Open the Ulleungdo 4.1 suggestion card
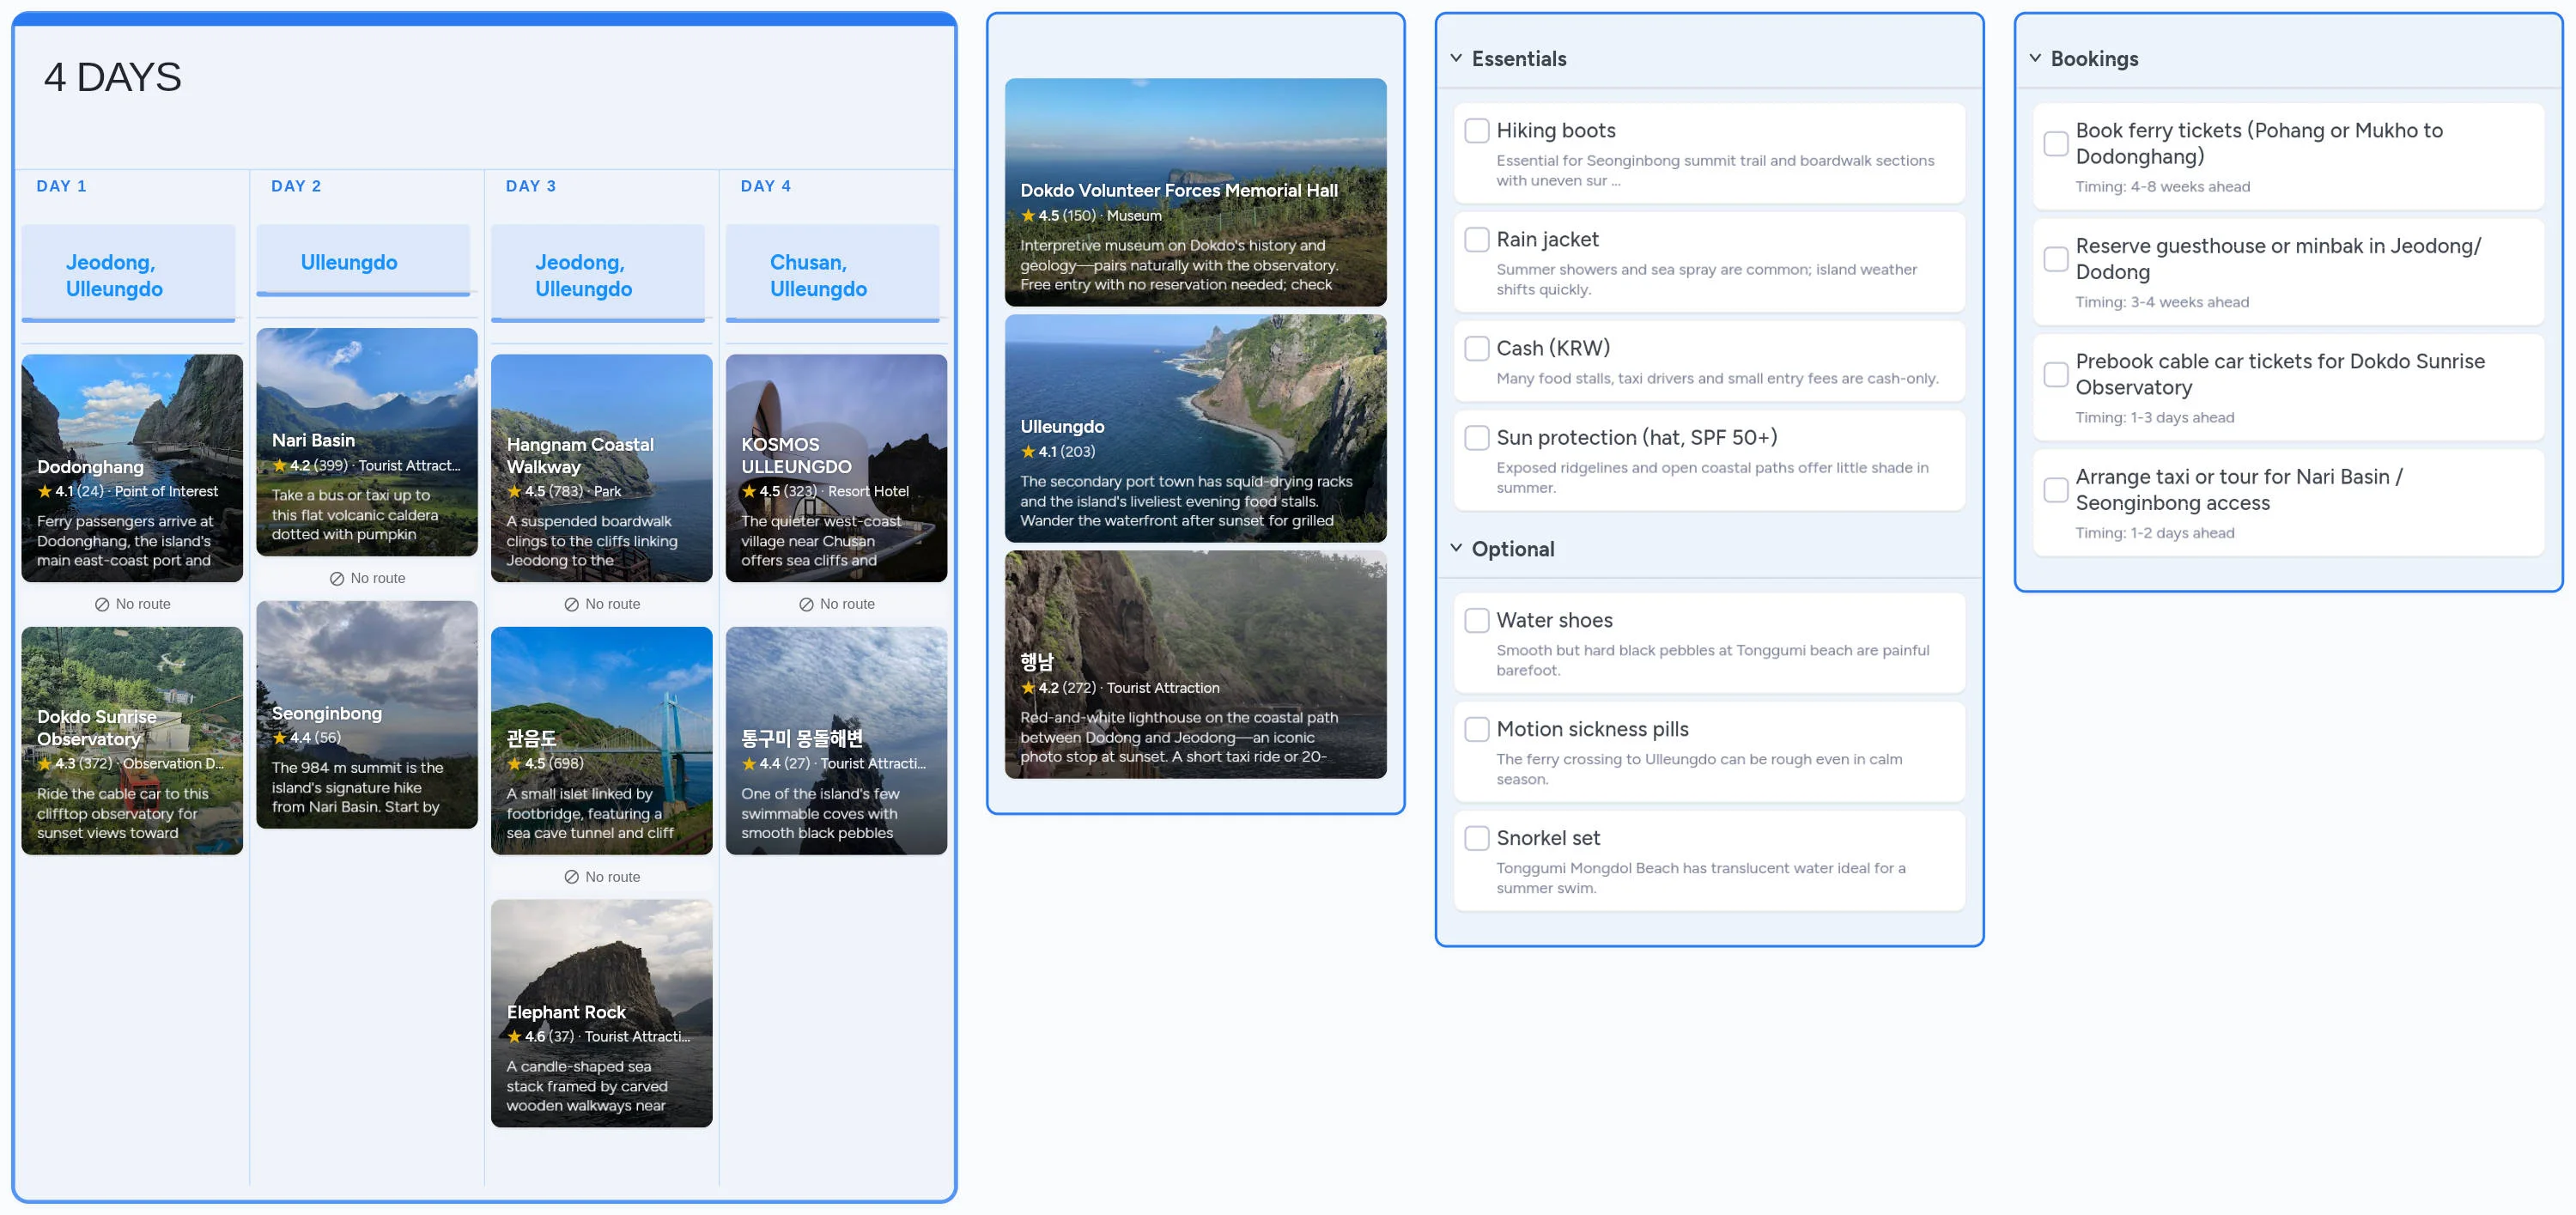The width and height of the screenshot is (2576, 1215). point(1196,429)
